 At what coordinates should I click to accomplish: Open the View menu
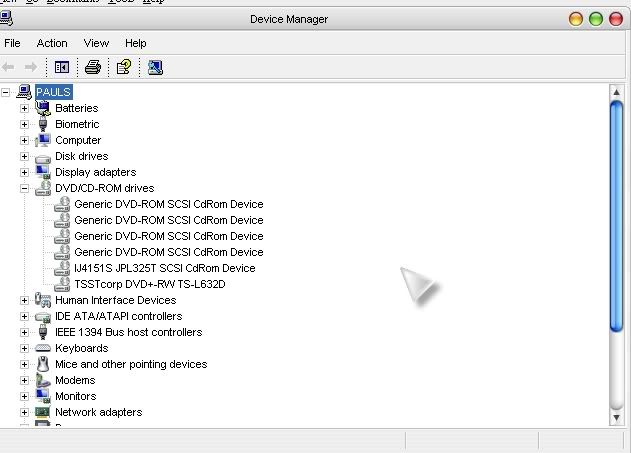(x=96, y=43)
